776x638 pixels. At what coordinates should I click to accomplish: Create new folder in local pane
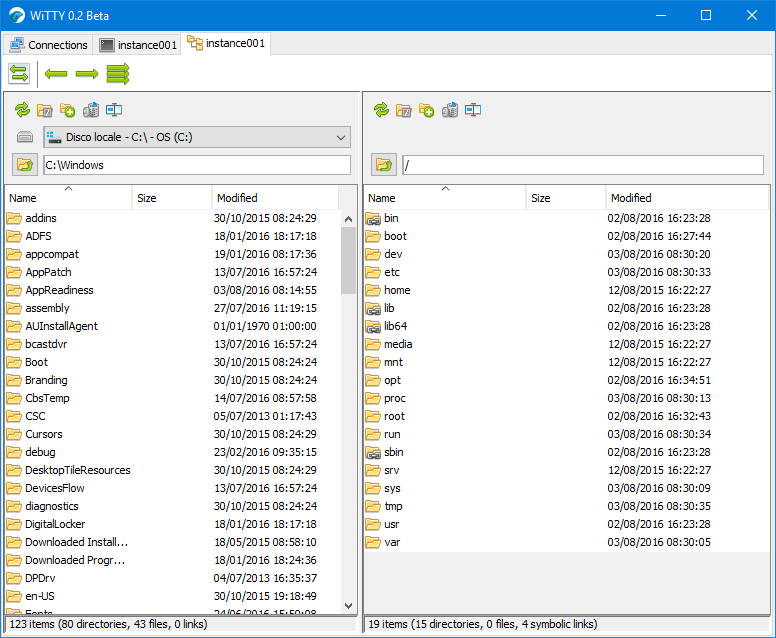pos(67,110)
